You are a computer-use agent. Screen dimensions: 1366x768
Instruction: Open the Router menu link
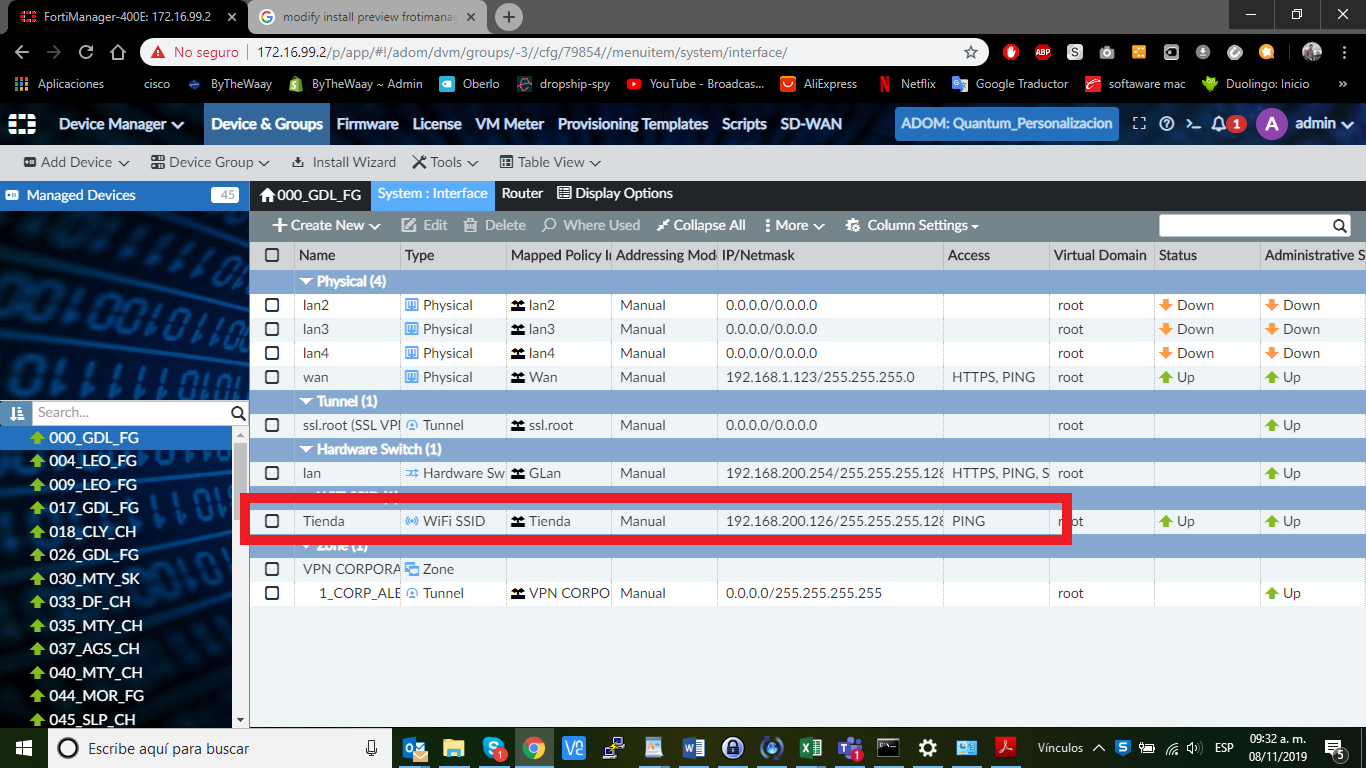(522, 194)
